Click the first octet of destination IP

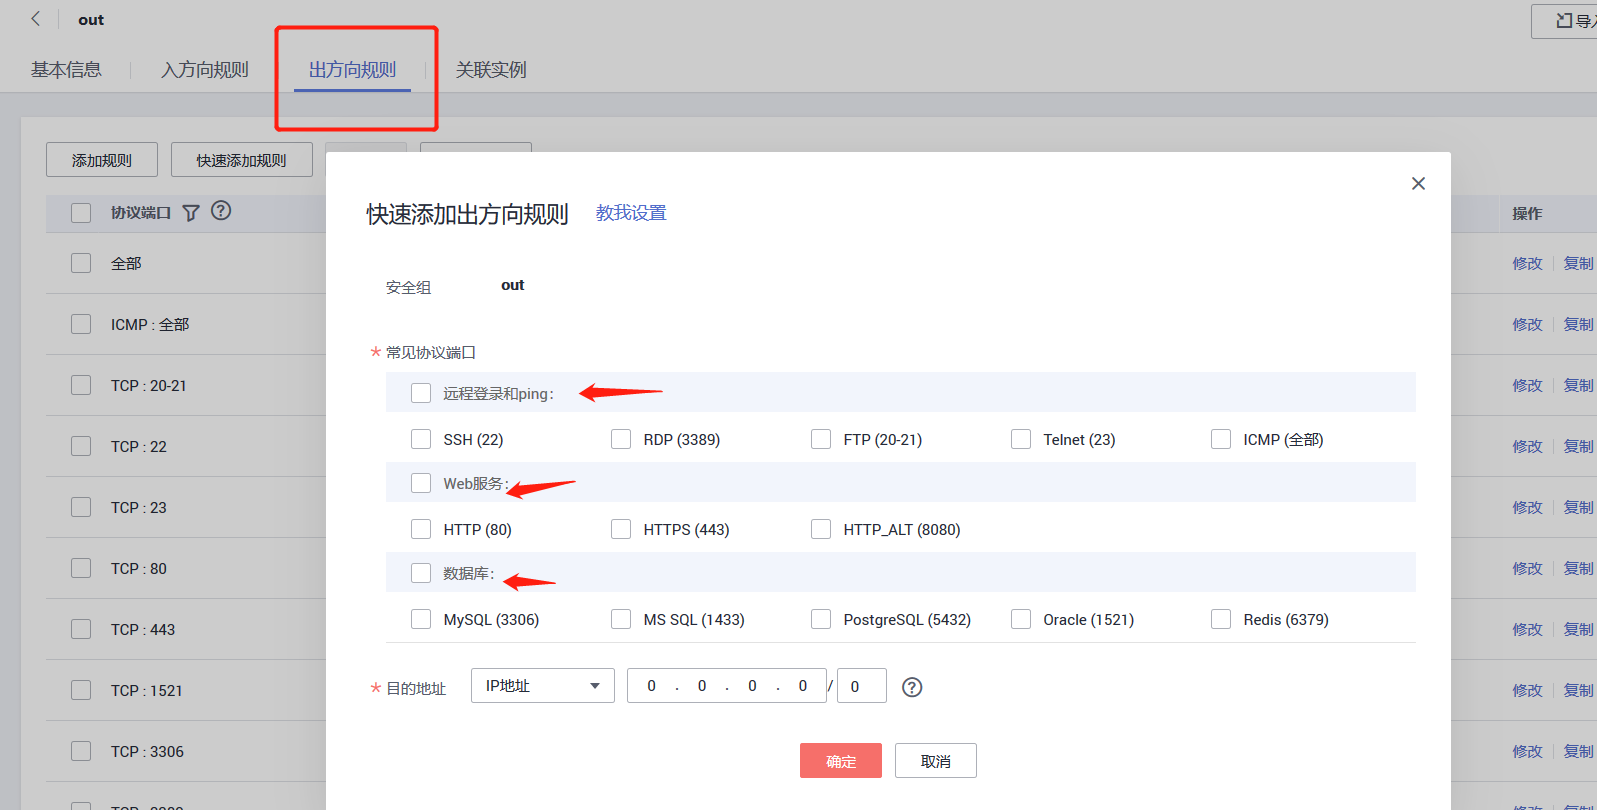[x=652, y=686]
